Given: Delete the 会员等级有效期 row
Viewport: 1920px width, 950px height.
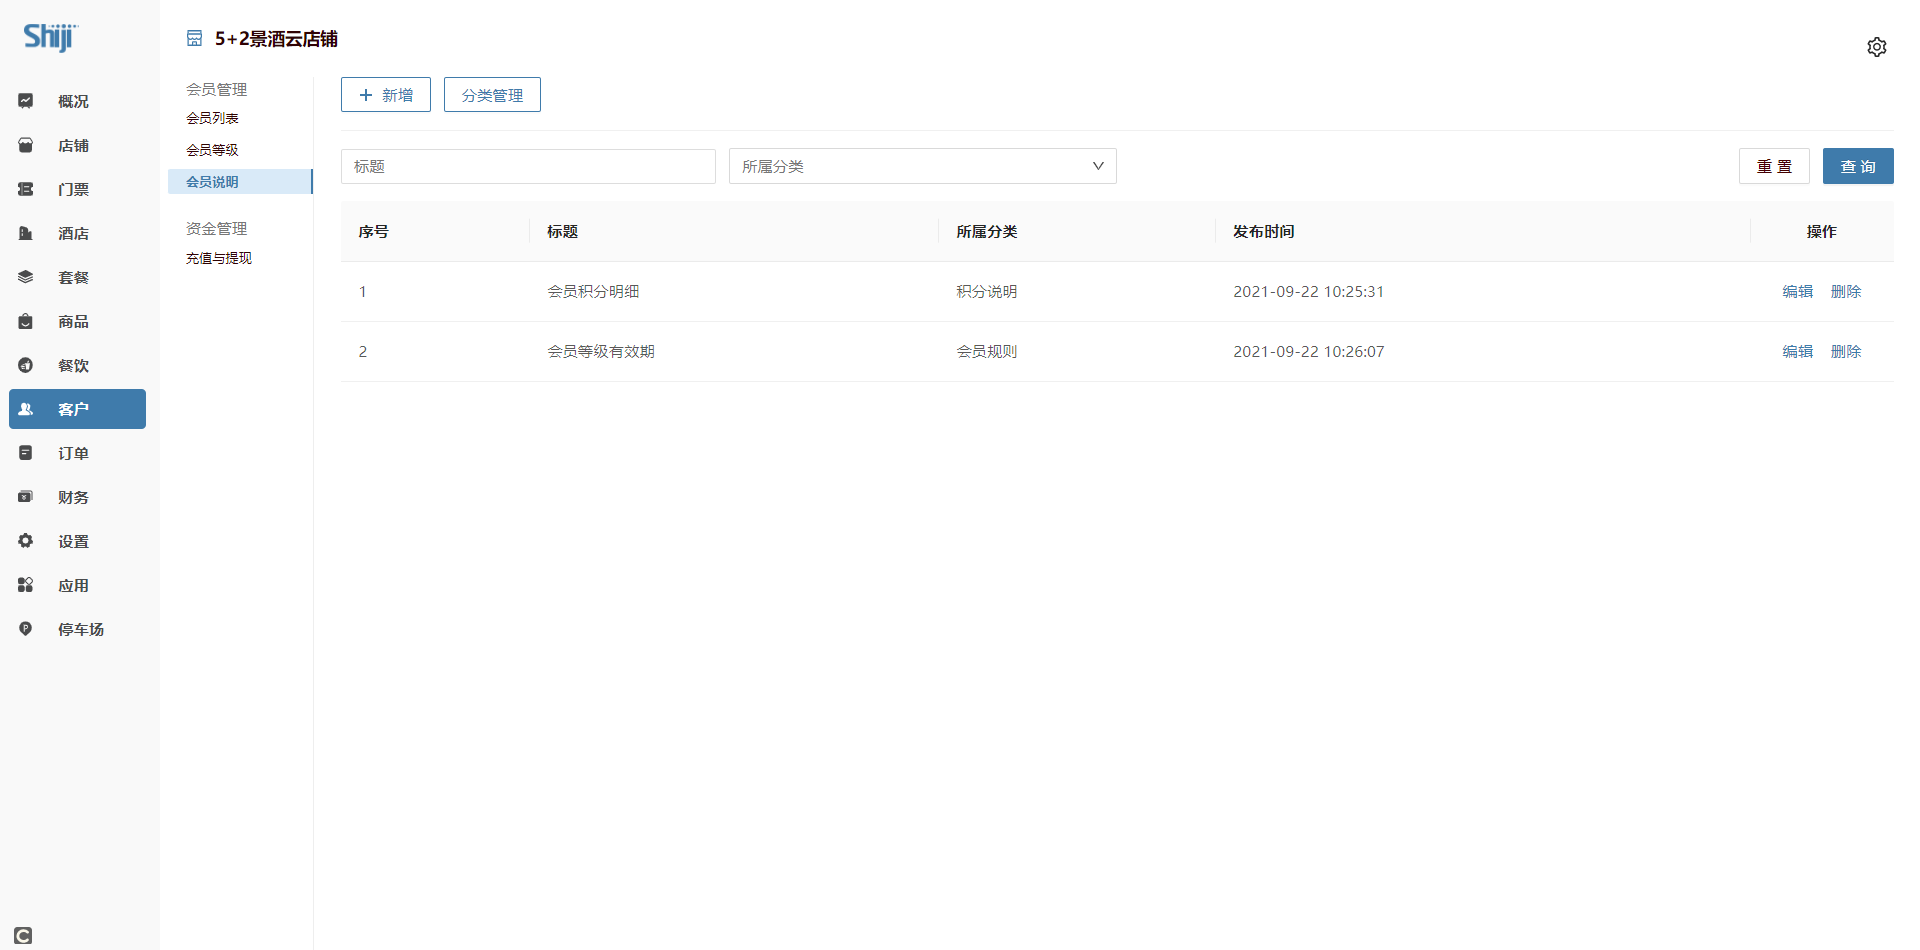Looking at the screenshot, I should (1846, 351).
